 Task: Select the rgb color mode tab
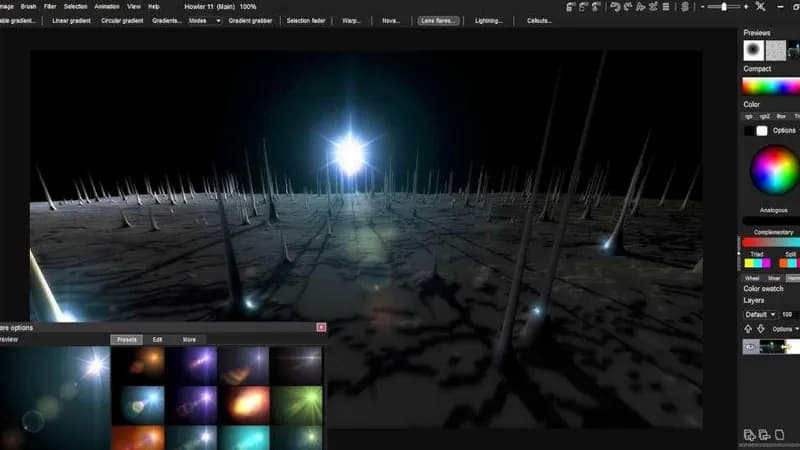pyautogui.click(x=748, y=116)
